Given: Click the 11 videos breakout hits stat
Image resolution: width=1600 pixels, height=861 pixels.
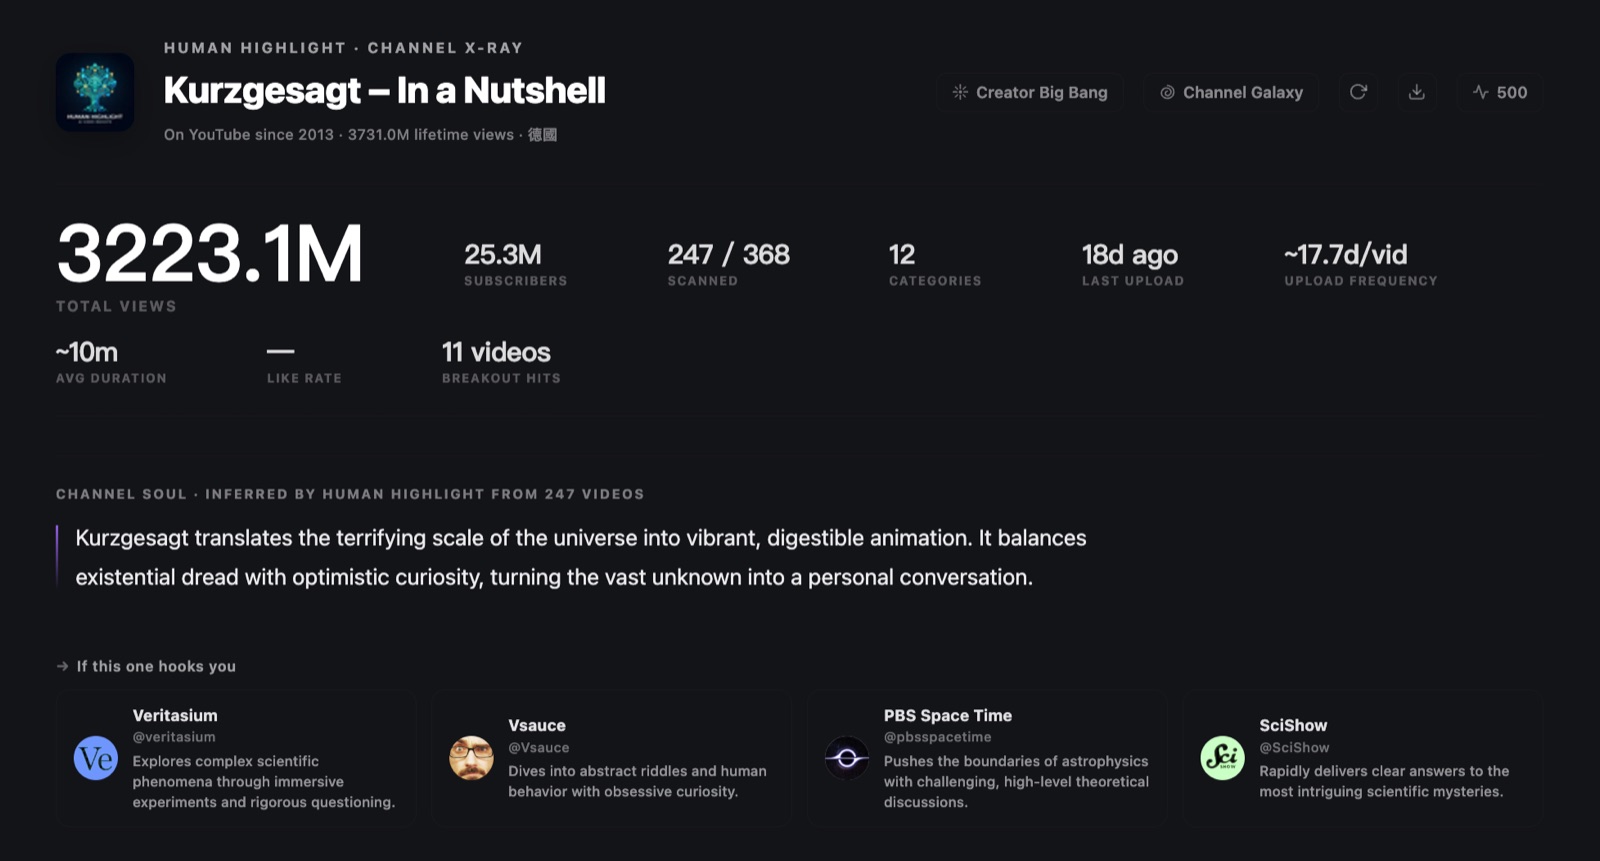Looking at the screenshot, I should (501, 362).
